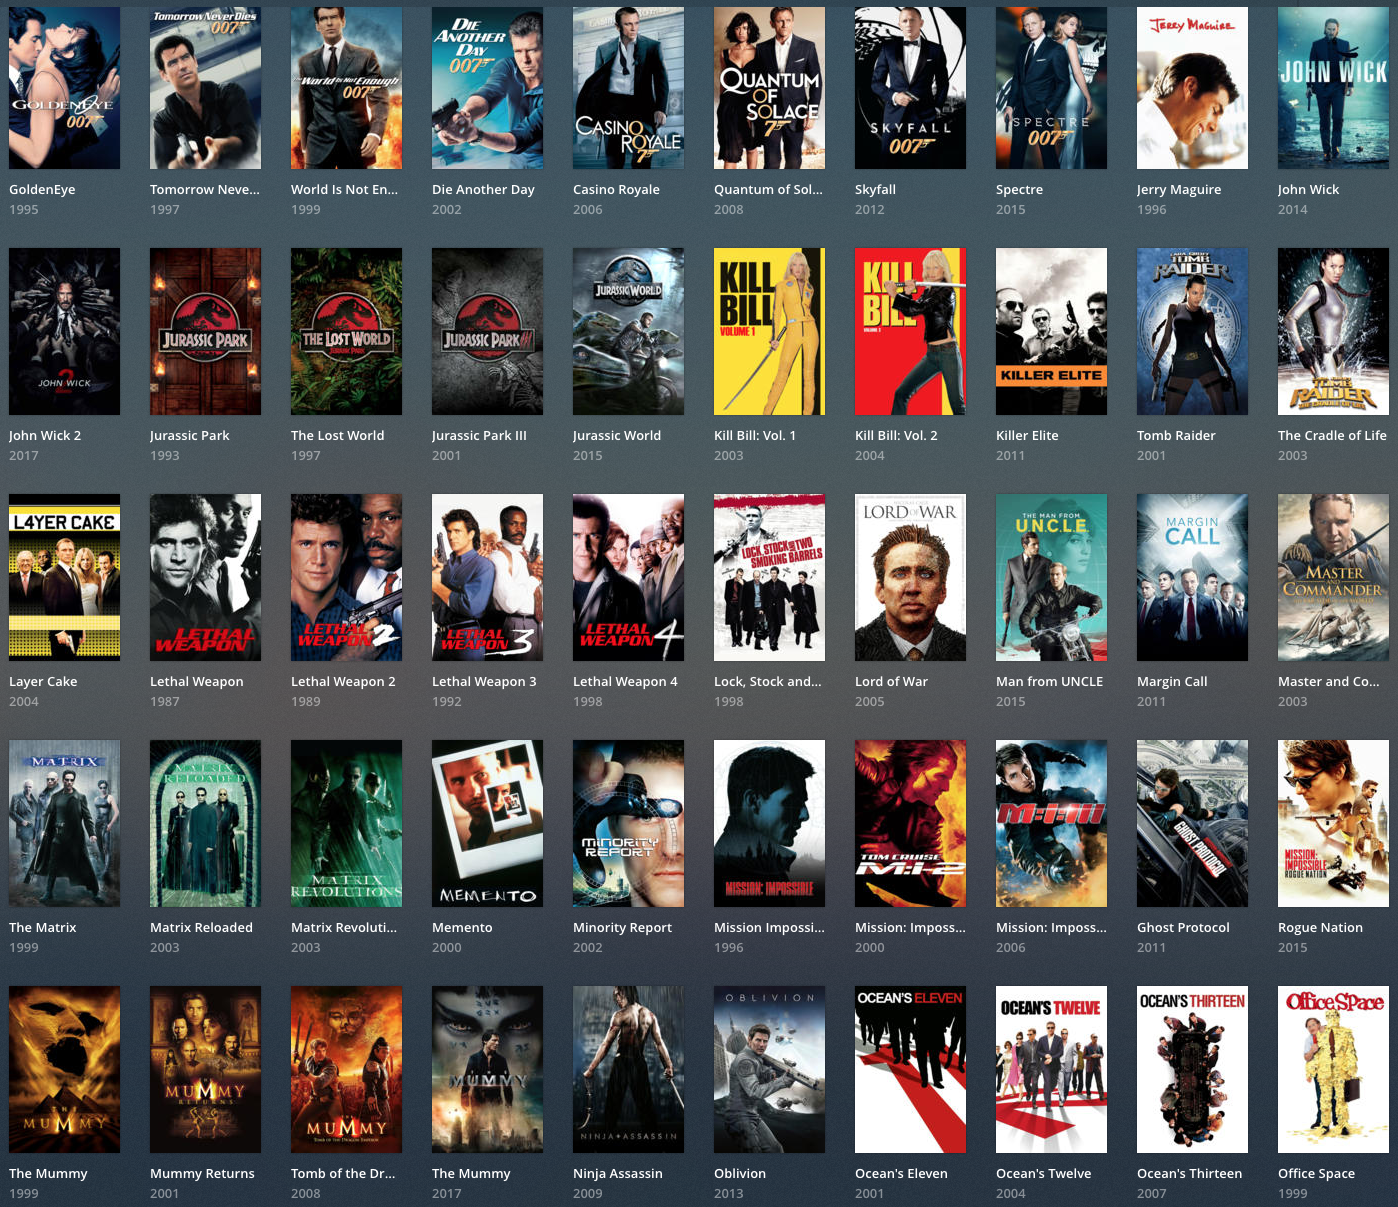
Task: Click the Oblivion movie poster
Action: tap(769, 1069)
